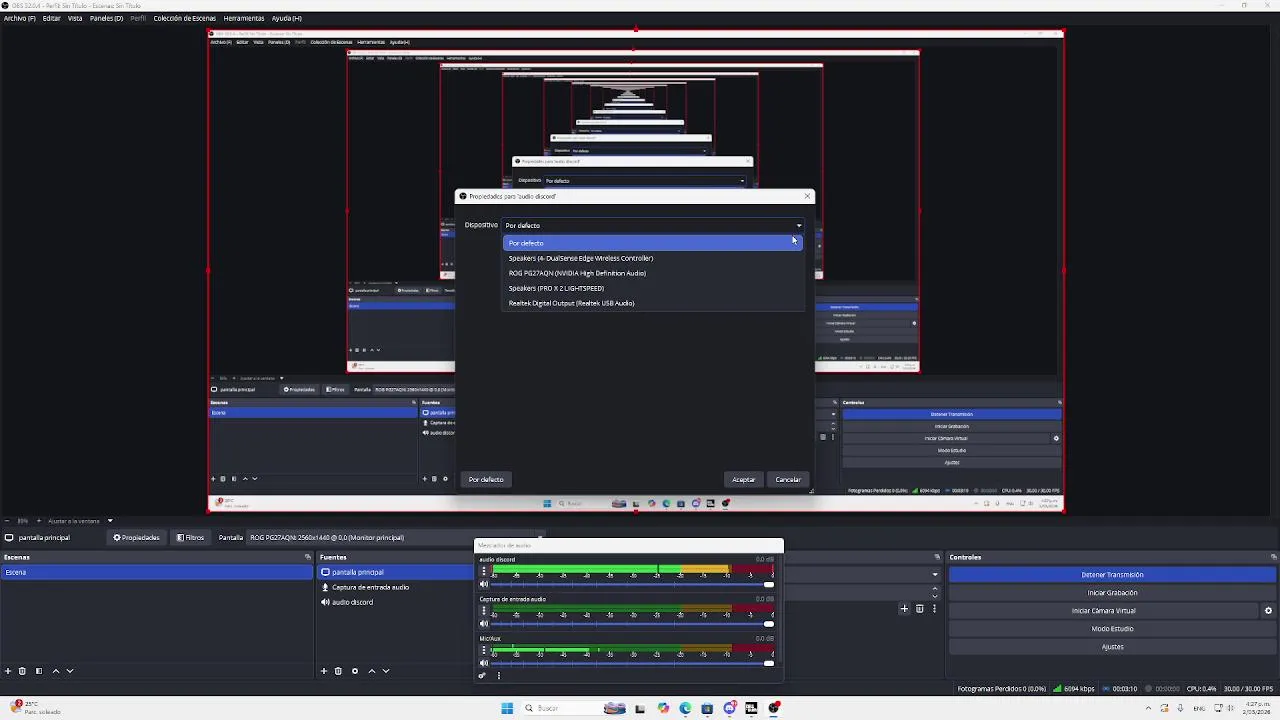Click Aceptar in the properties dialog
1280x720 pixels.
coord(743,479)
